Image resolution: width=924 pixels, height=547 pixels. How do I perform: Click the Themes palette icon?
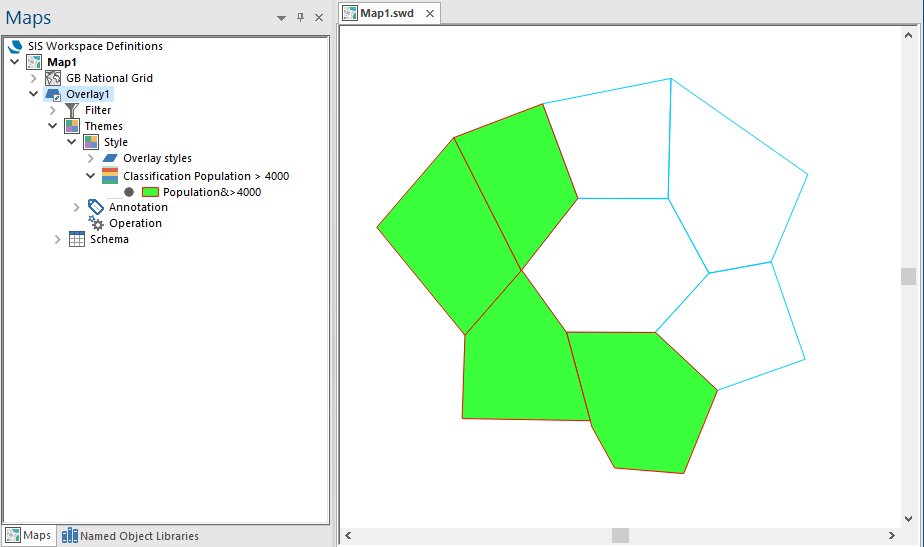point(72,126)
